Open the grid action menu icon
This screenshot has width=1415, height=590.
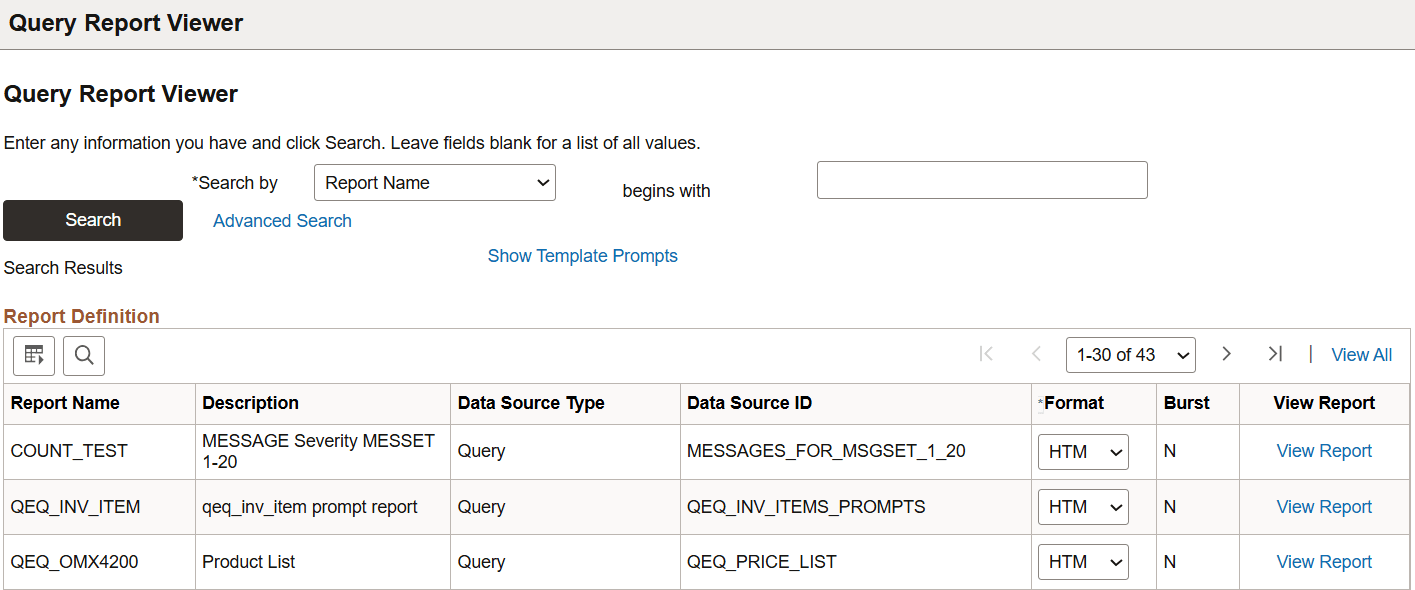[33, 355]
